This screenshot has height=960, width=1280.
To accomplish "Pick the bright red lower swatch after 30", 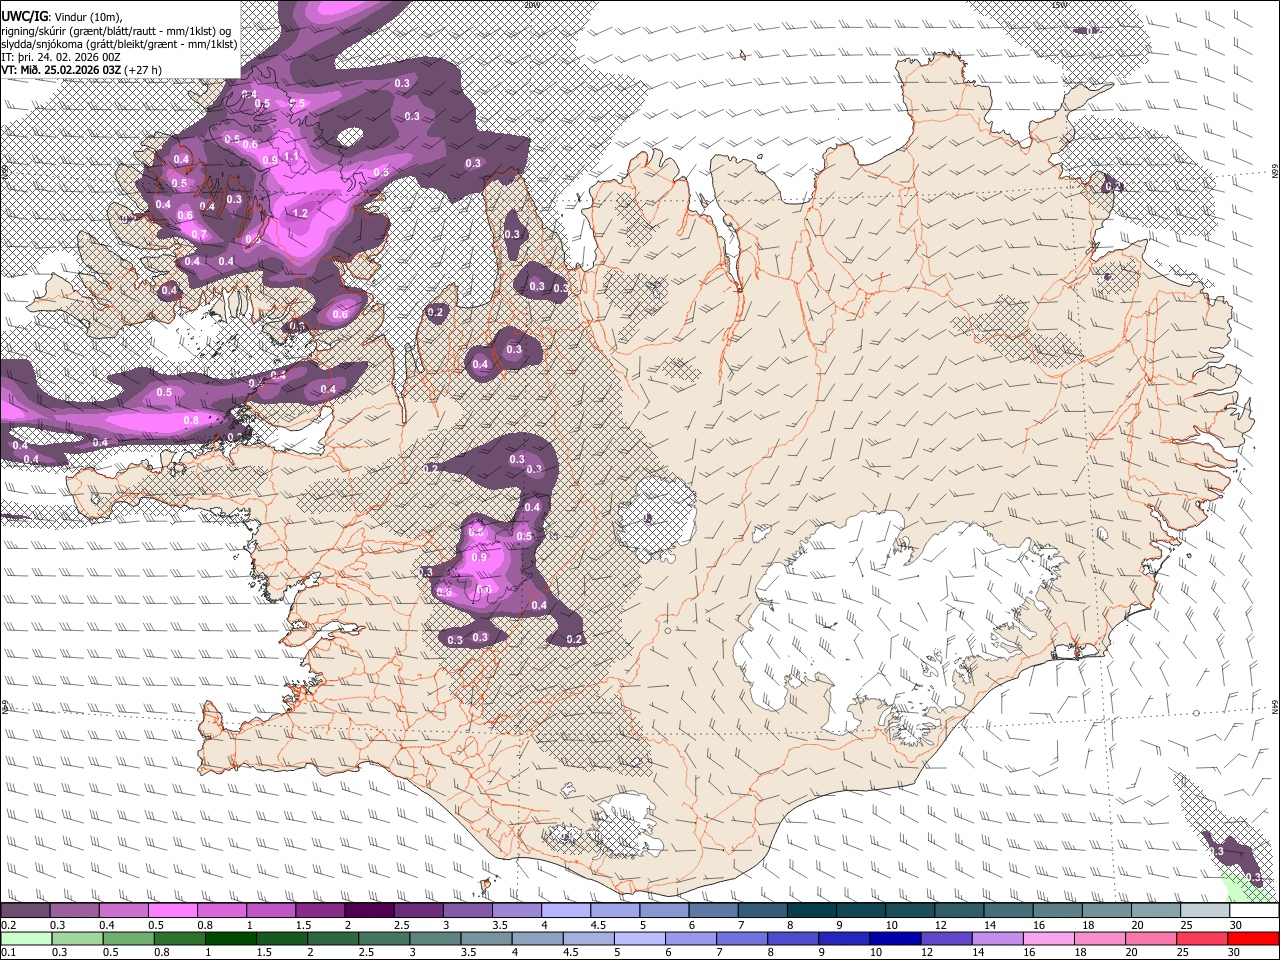I will 1254,938.
